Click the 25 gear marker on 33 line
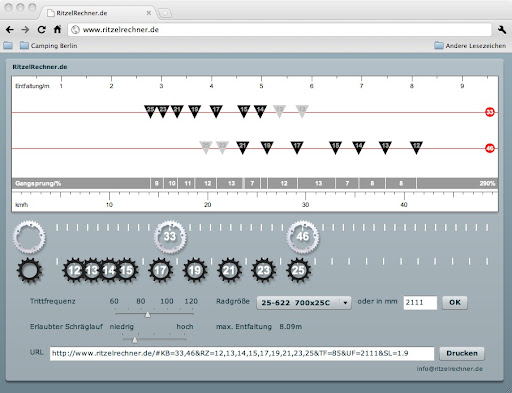This screenshot has height=393, width=512. pos(150,111)
